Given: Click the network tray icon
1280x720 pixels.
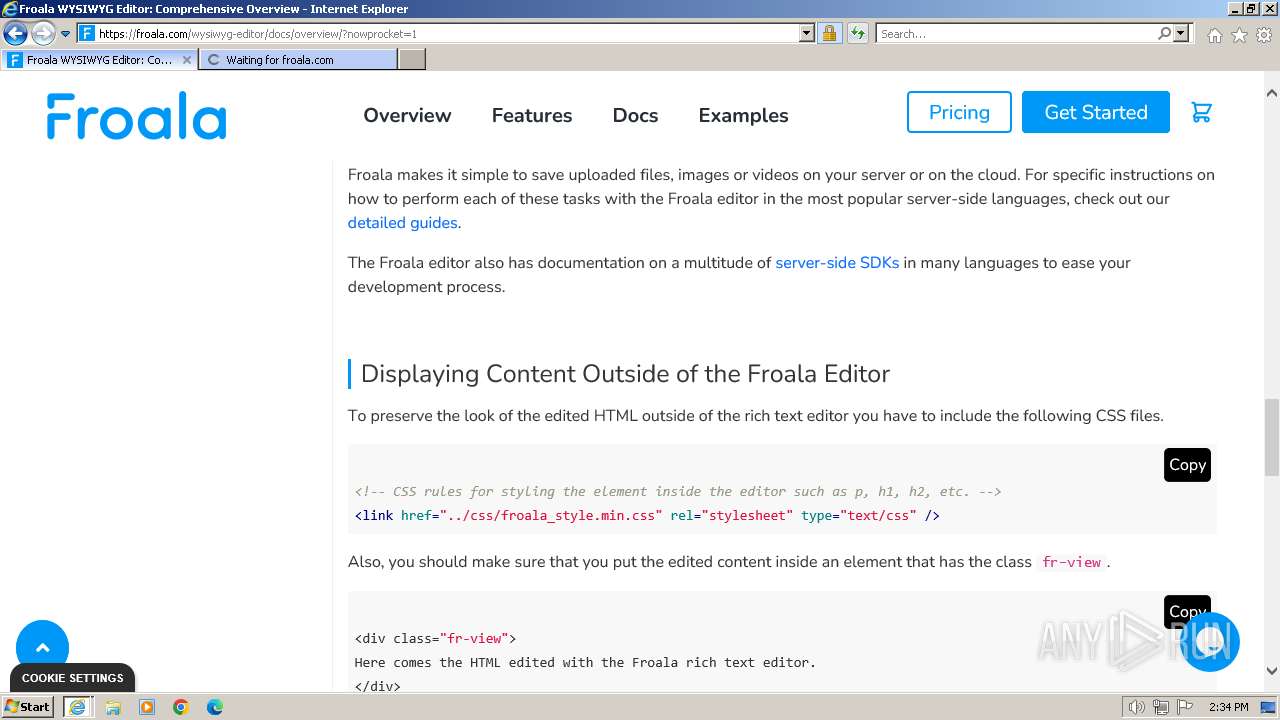Looking at the screenshot, I should 1161,707.
